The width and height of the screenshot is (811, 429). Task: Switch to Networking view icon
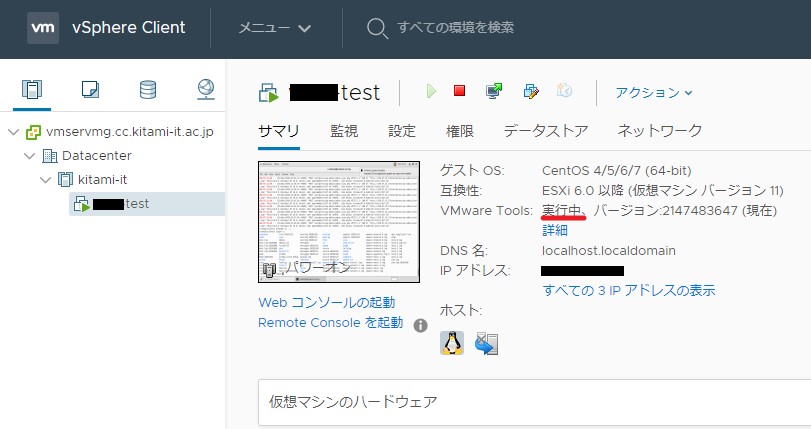pos(206,90)
